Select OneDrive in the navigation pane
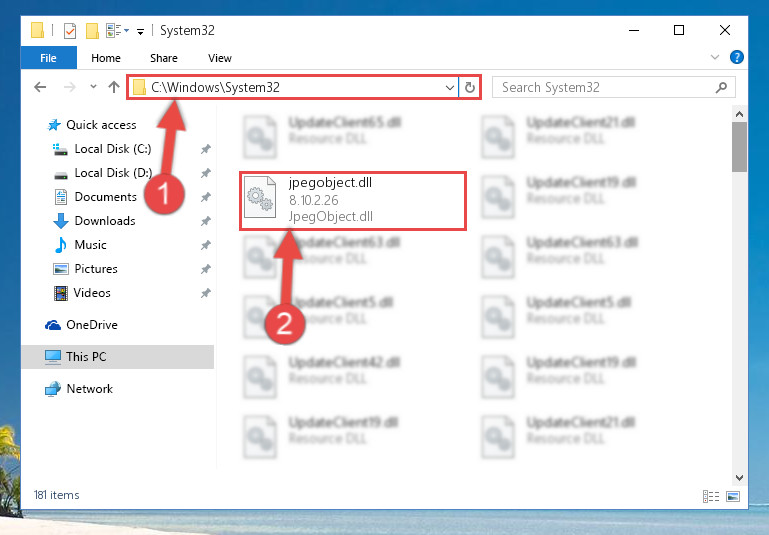Viewport: 769px width, 535px height. point(81,325)
